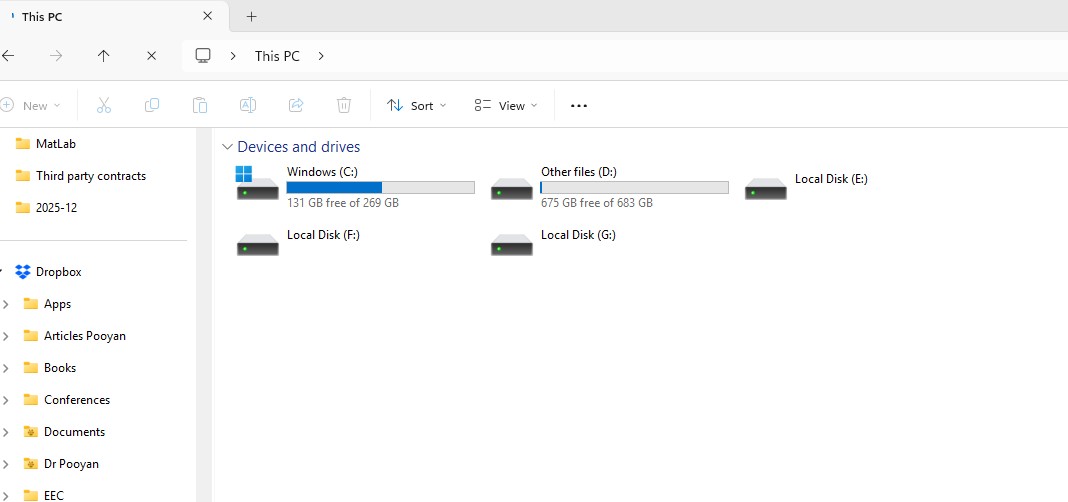
Task: Open a new tab with plus button
Action: tap(251, 16)
